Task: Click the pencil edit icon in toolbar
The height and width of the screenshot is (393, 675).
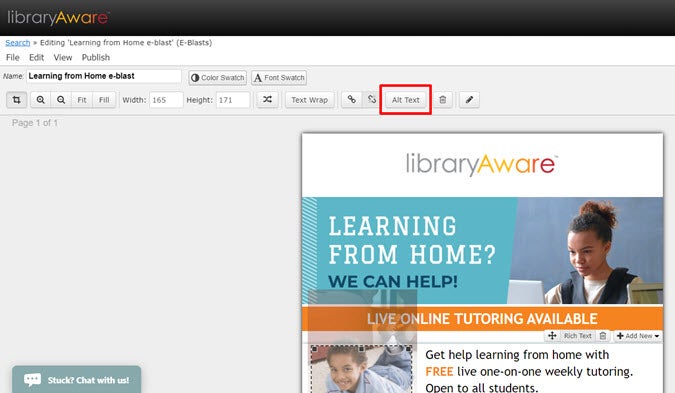Action: click(469, 100)
